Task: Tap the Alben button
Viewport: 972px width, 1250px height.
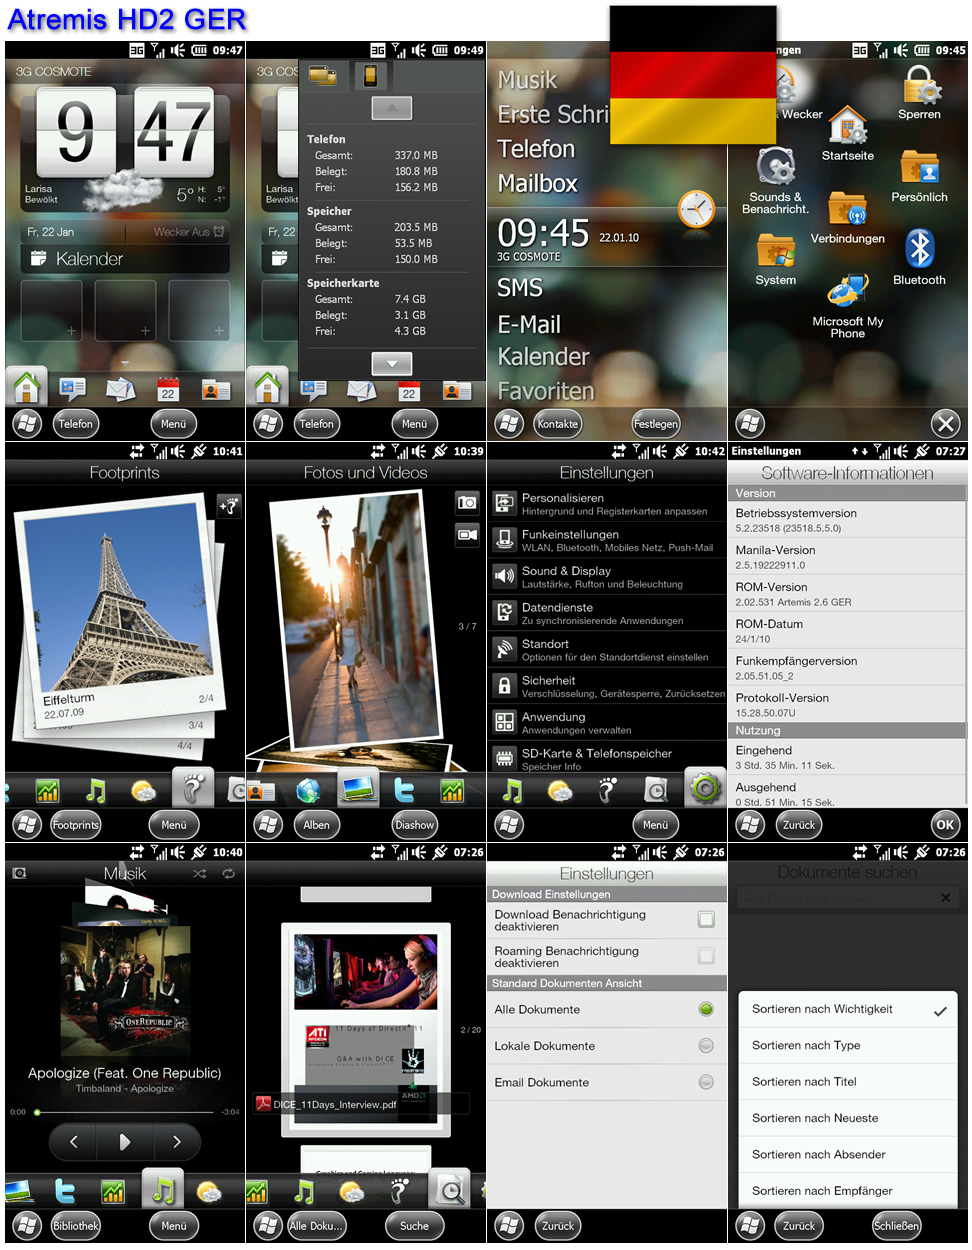Action: click(317, 825)
